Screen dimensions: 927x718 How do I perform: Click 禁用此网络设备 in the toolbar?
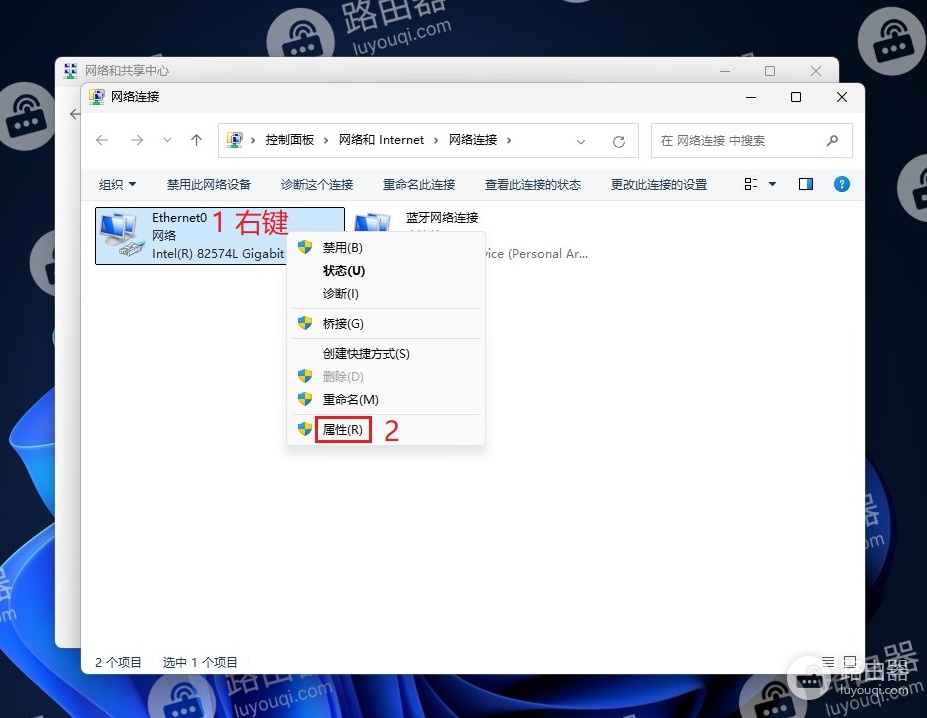coord(209,185)
